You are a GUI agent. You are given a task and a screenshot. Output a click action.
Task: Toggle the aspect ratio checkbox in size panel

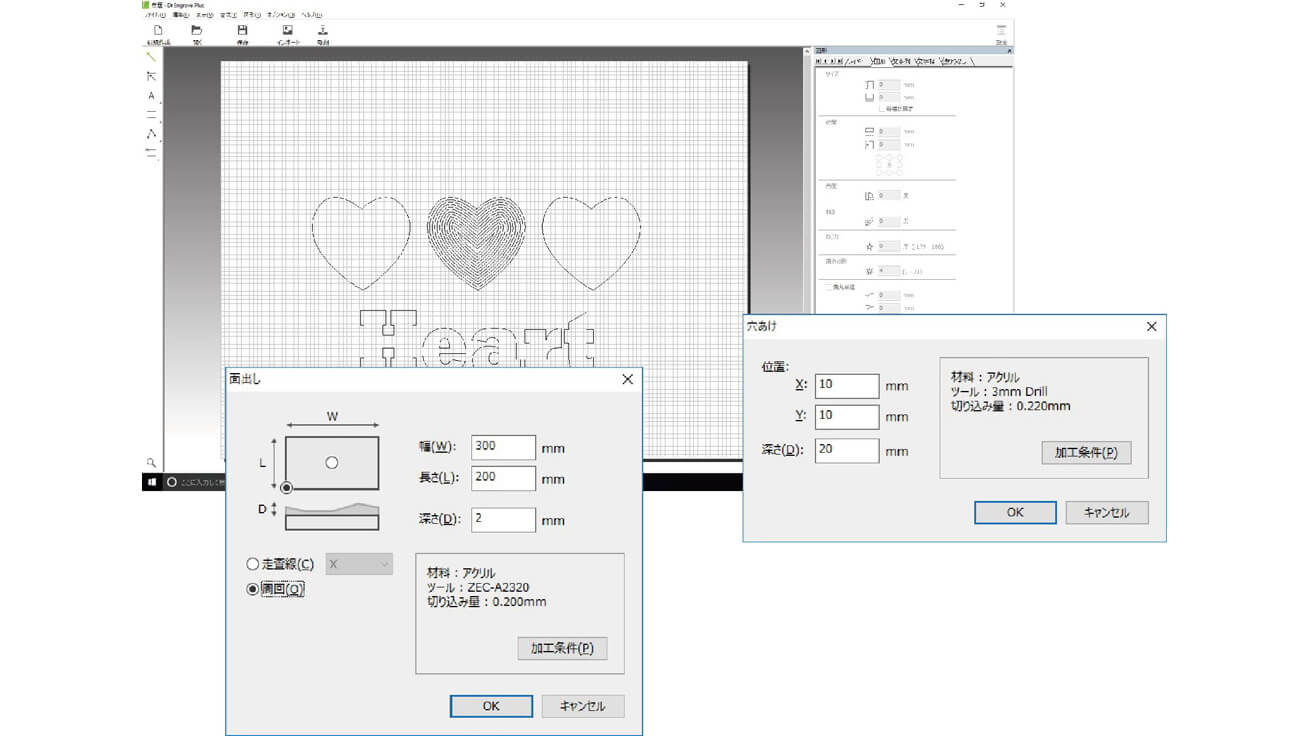[x=881, y=108]
